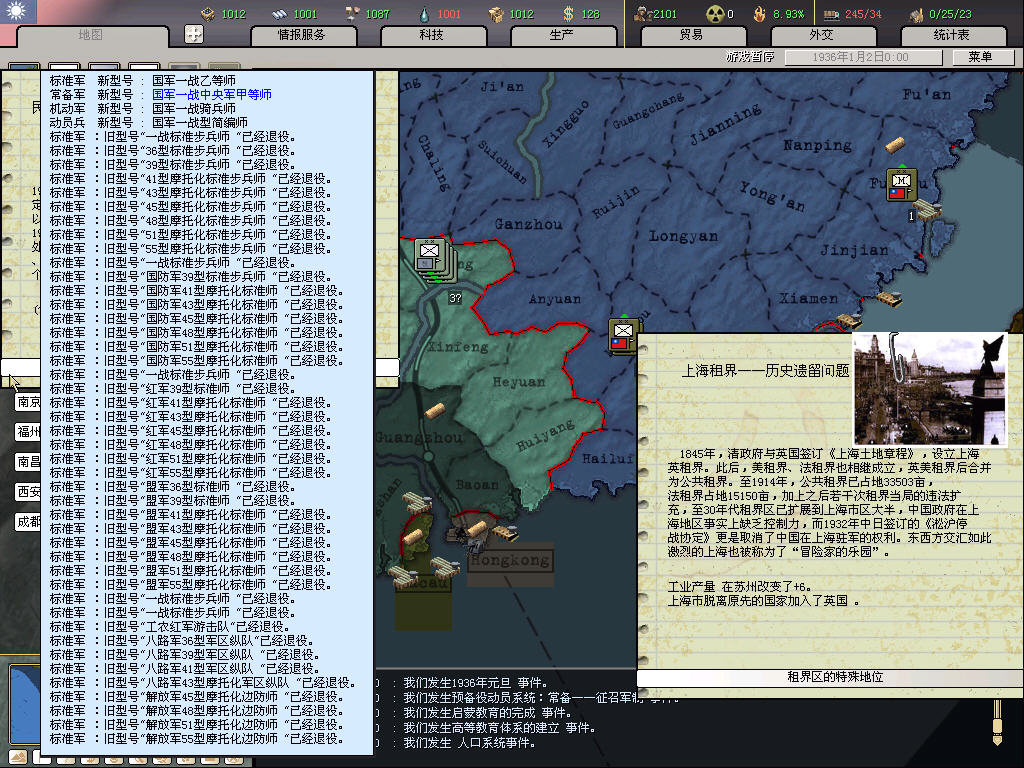Select the stacked infantry counter near Ganzhou

(430, 255)
